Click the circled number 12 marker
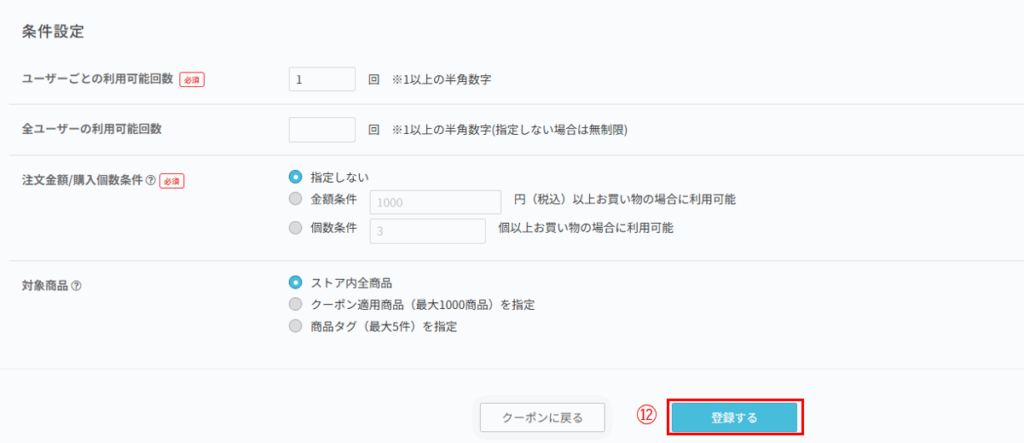This screenshot has height=443, width=1024. coord(647,416)
